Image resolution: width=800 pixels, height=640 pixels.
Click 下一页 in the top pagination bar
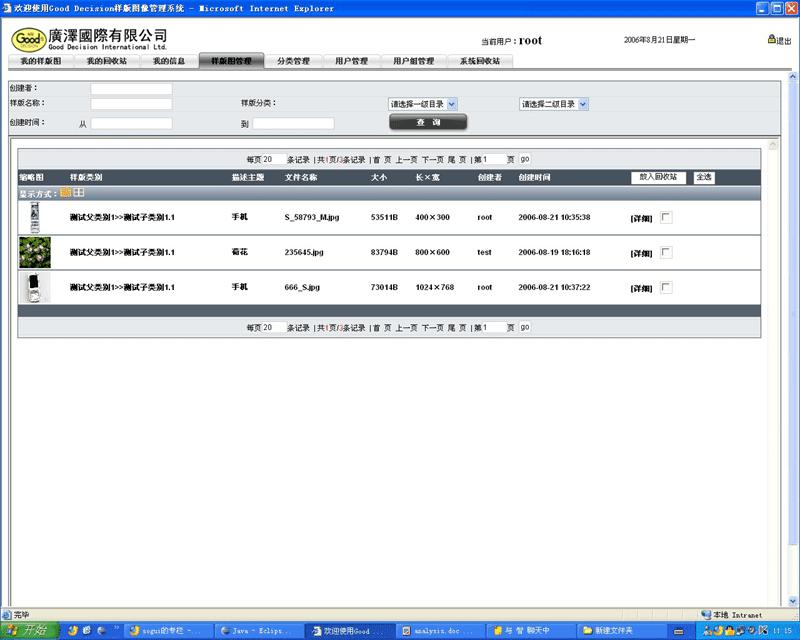[432, 160]
